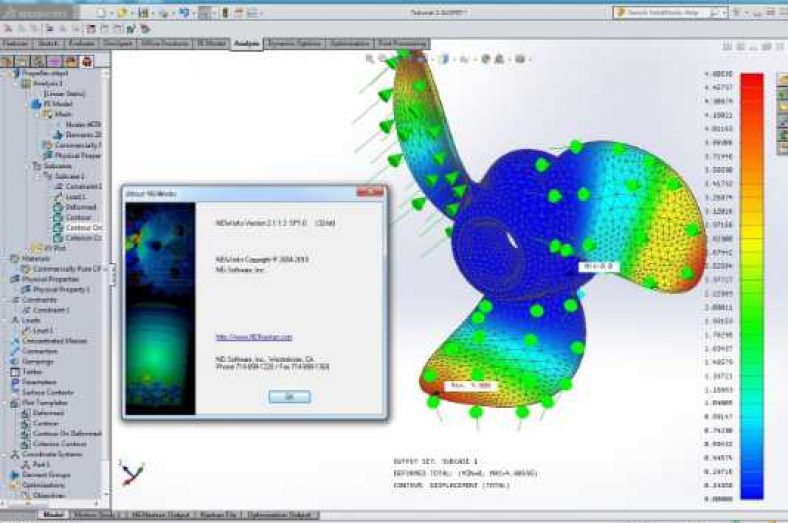The height and width of the screenshot is (523, 788).
Task: Switch to the Optimization ribbon tab
Action: click(349, 44)
